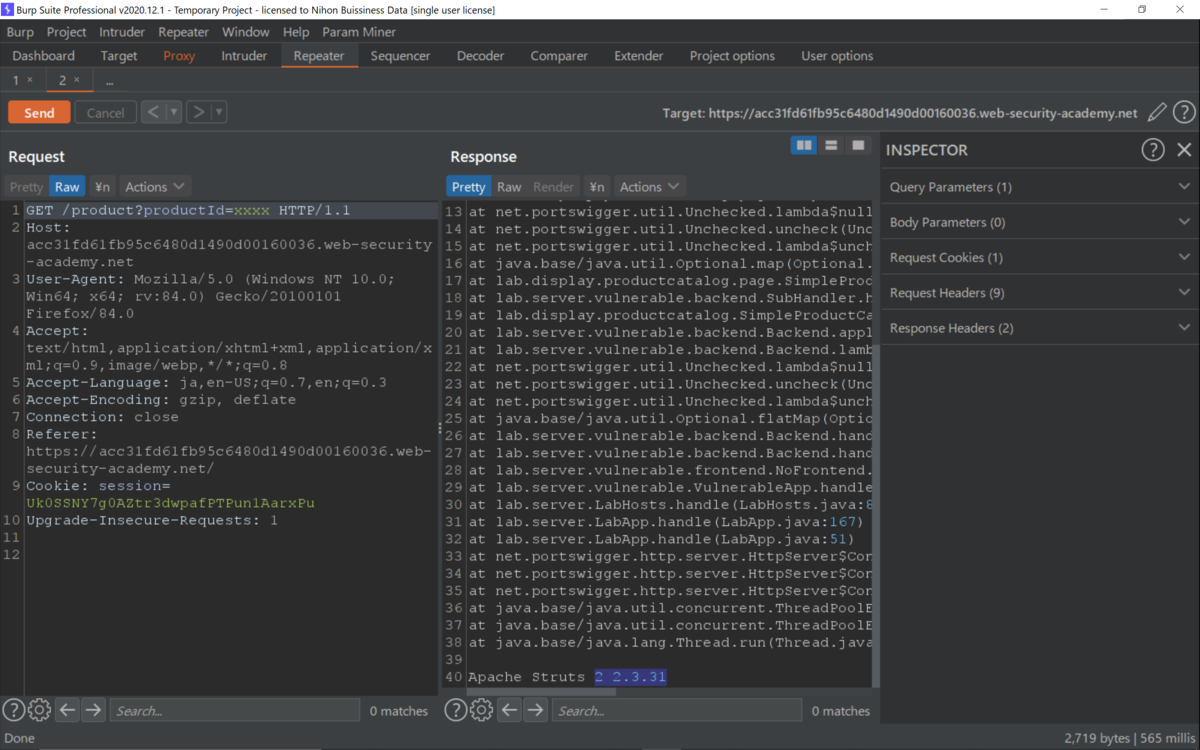1200x750 pixels.
Task: Open the Intruder menu
Action: click(x=122, y=32)
